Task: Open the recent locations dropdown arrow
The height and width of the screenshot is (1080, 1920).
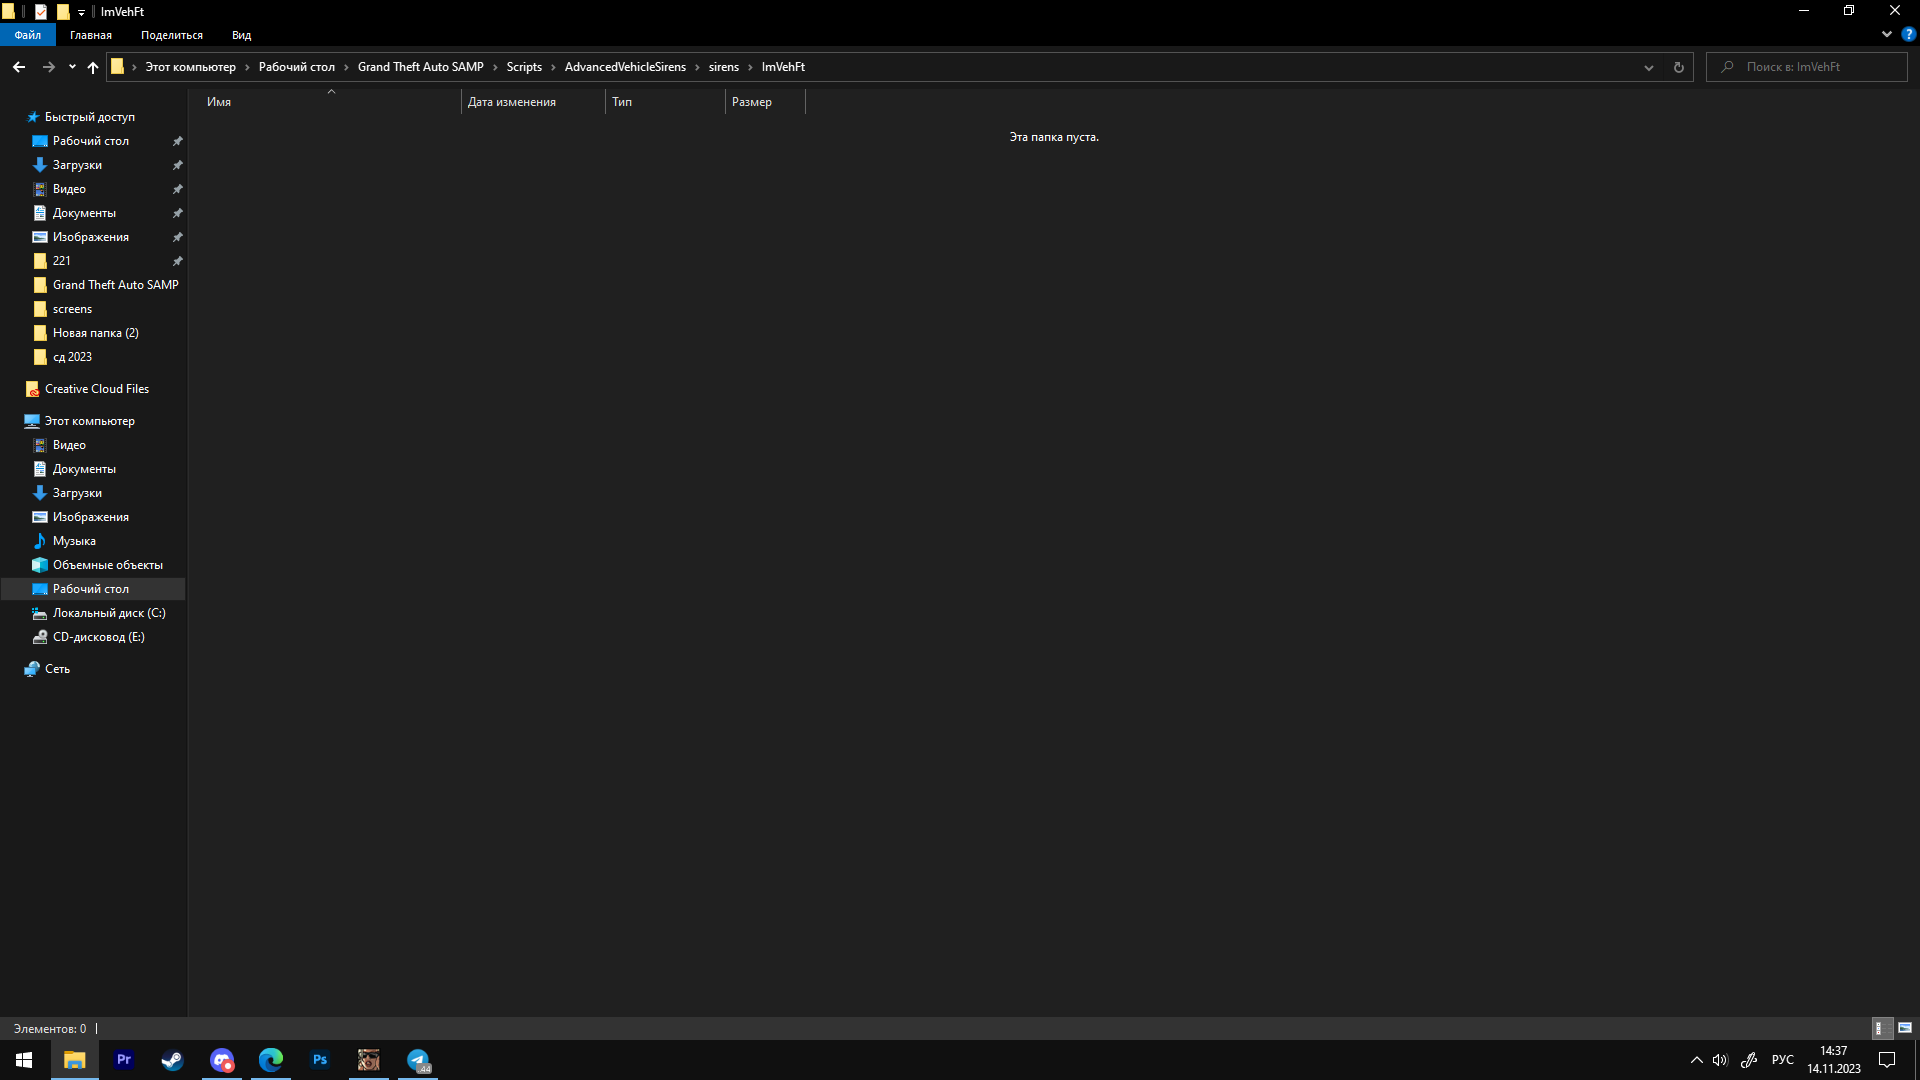Action: pos(72,67)
